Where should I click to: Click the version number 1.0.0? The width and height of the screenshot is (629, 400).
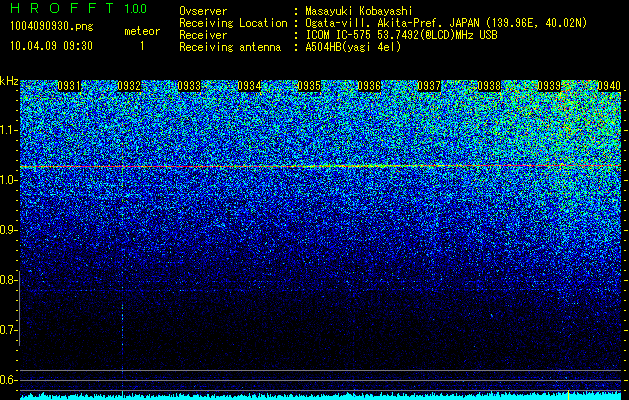tap(136, 8)
